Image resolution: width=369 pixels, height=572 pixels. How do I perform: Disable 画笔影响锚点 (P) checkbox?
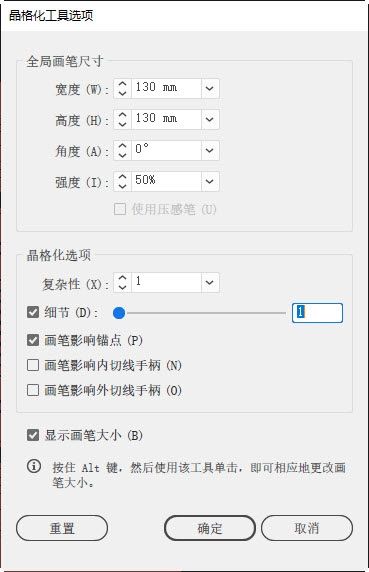pos(33,340)
